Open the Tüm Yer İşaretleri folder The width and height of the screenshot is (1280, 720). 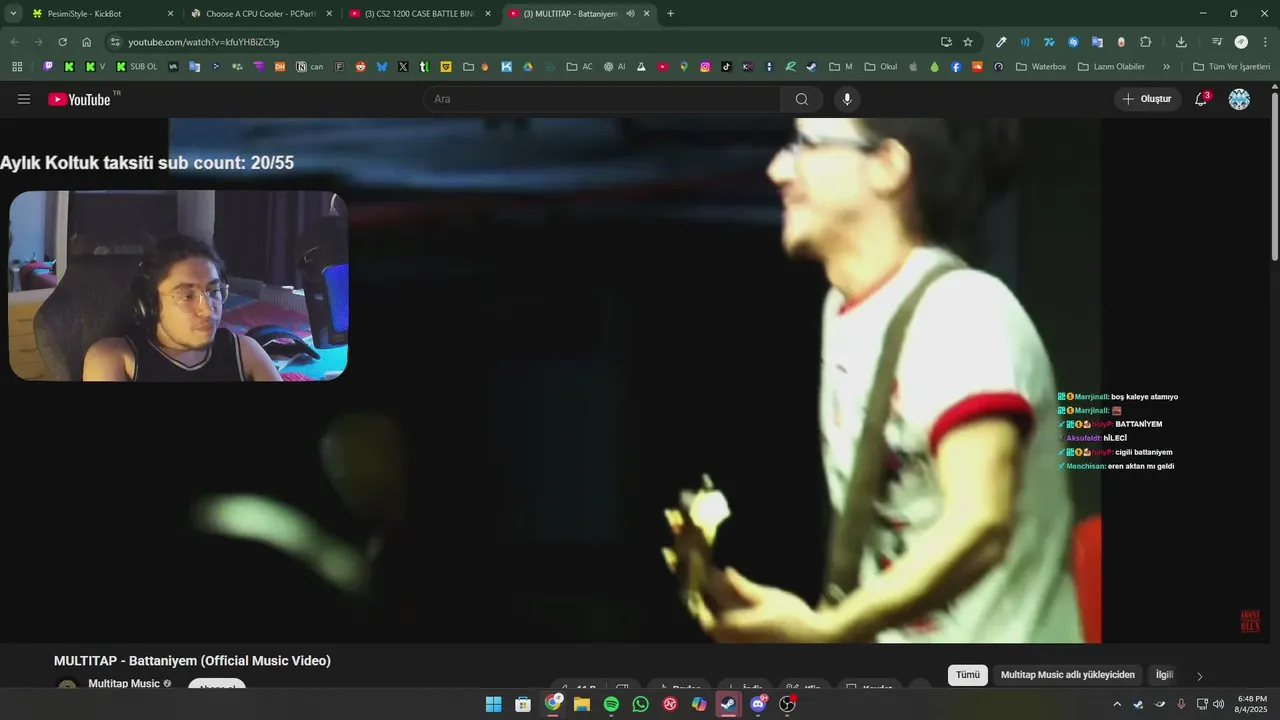tap(1231, 67)
